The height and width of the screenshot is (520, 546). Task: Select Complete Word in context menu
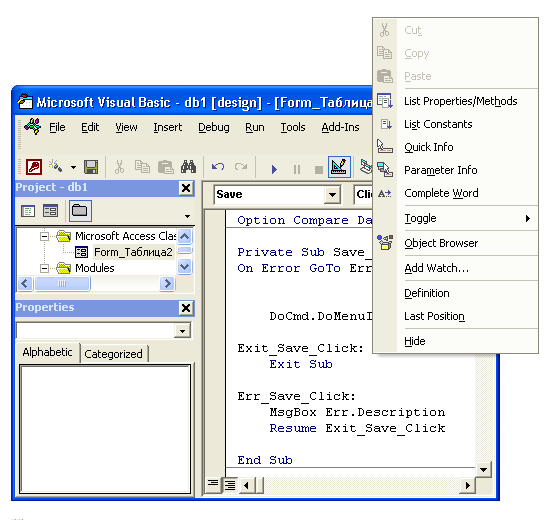coord(455,193)
